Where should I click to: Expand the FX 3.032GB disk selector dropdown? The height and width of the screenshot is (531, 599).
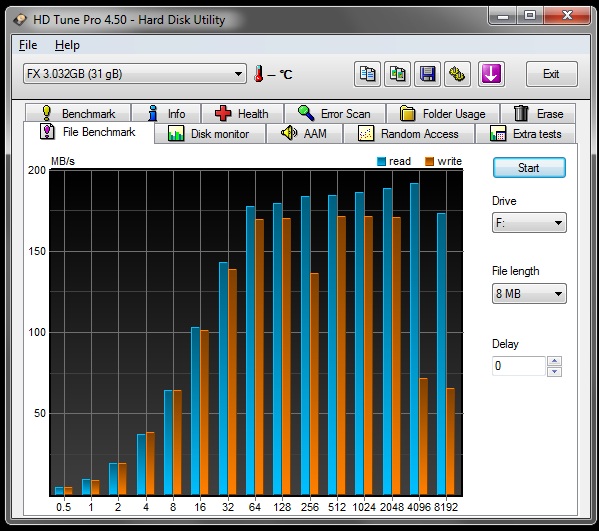134,74
